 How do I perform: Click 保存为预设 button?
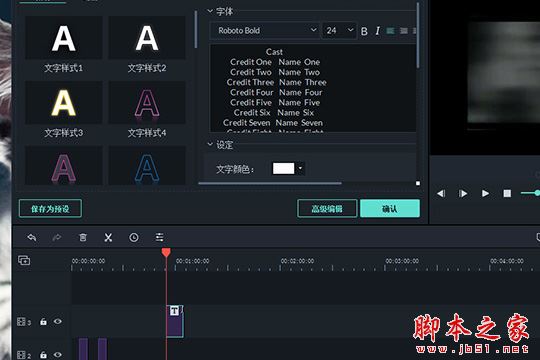point(50,208)
